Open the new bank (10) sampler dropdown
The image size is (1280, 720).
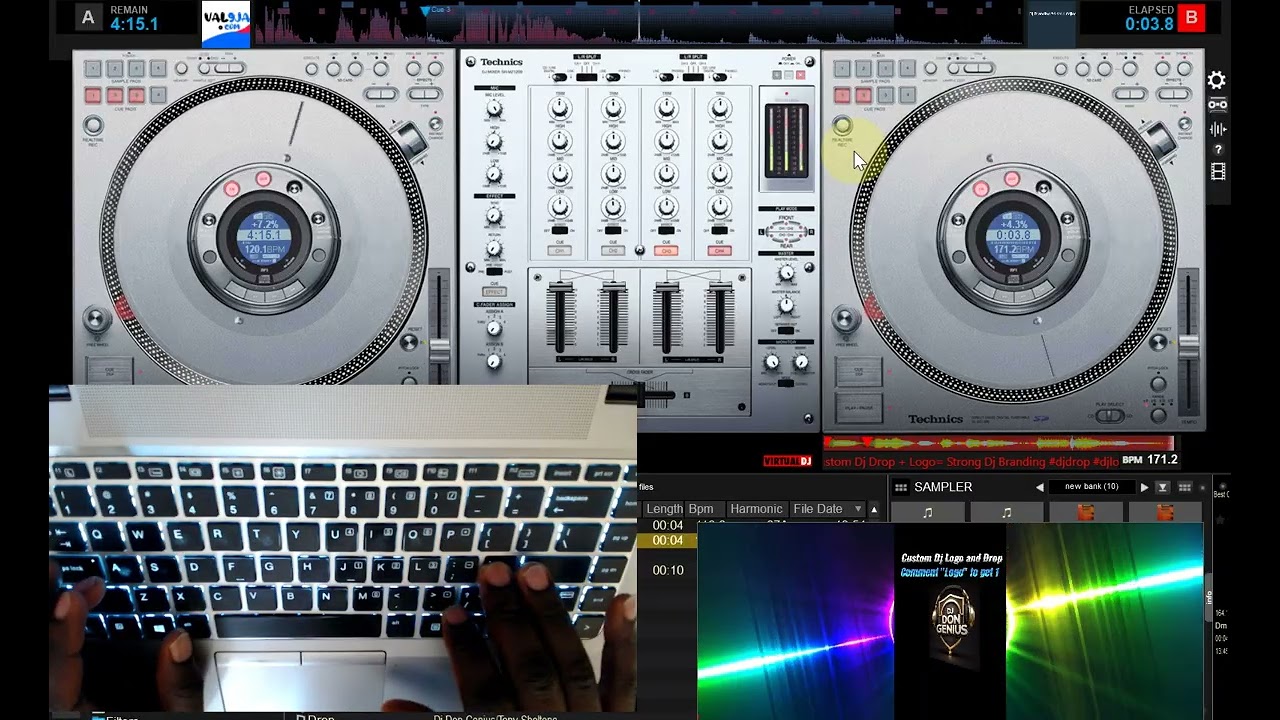(x=1091, y=487)
